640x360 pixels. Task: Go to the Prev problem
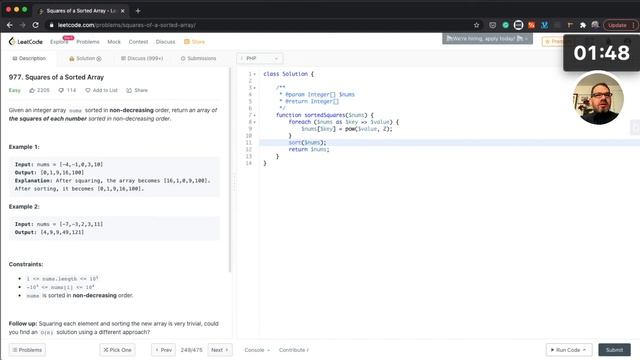(163, 350)
